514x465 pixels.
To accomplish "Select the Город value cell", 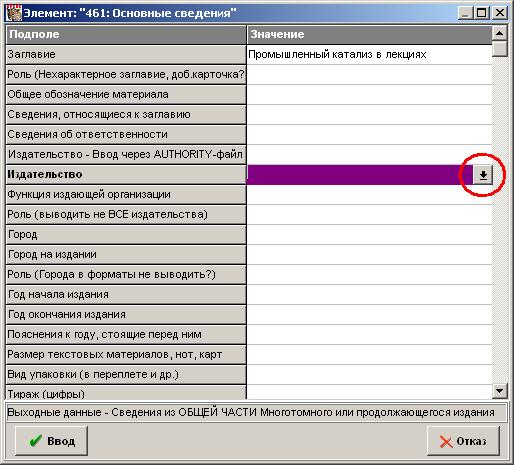I will 369,235.
